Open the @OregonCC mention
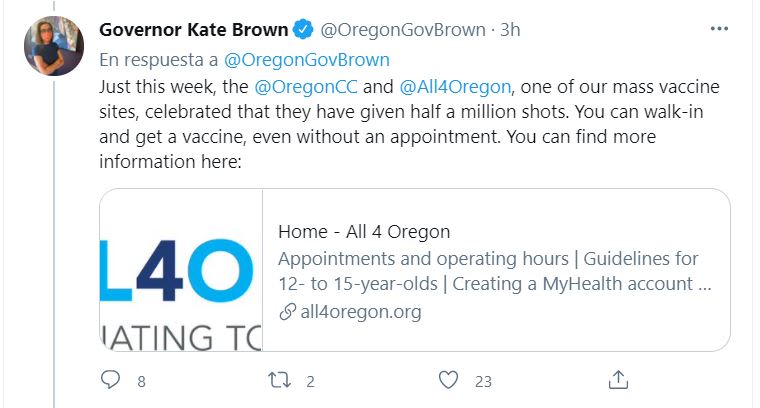 (x=302, y=88)
